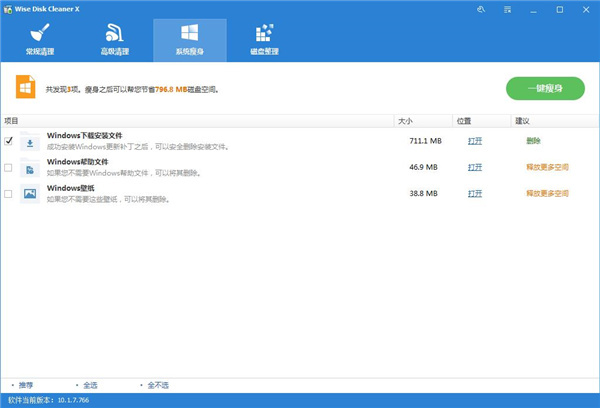Image resolution: width=600 pixels, height=408 pixels.
Task: Click the green 删除 suggestion text
Action: 533,141
